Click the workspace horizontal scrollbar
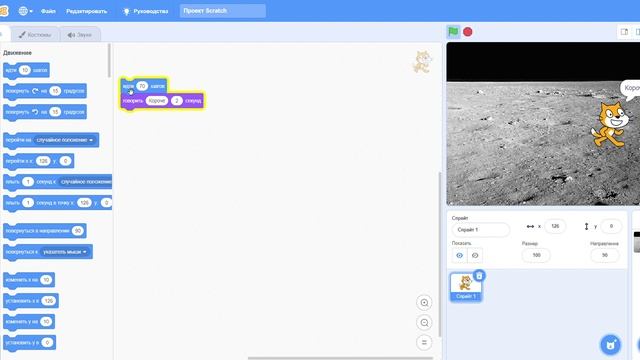The height and width of the screenshot is (360, 640). (340, 358)
